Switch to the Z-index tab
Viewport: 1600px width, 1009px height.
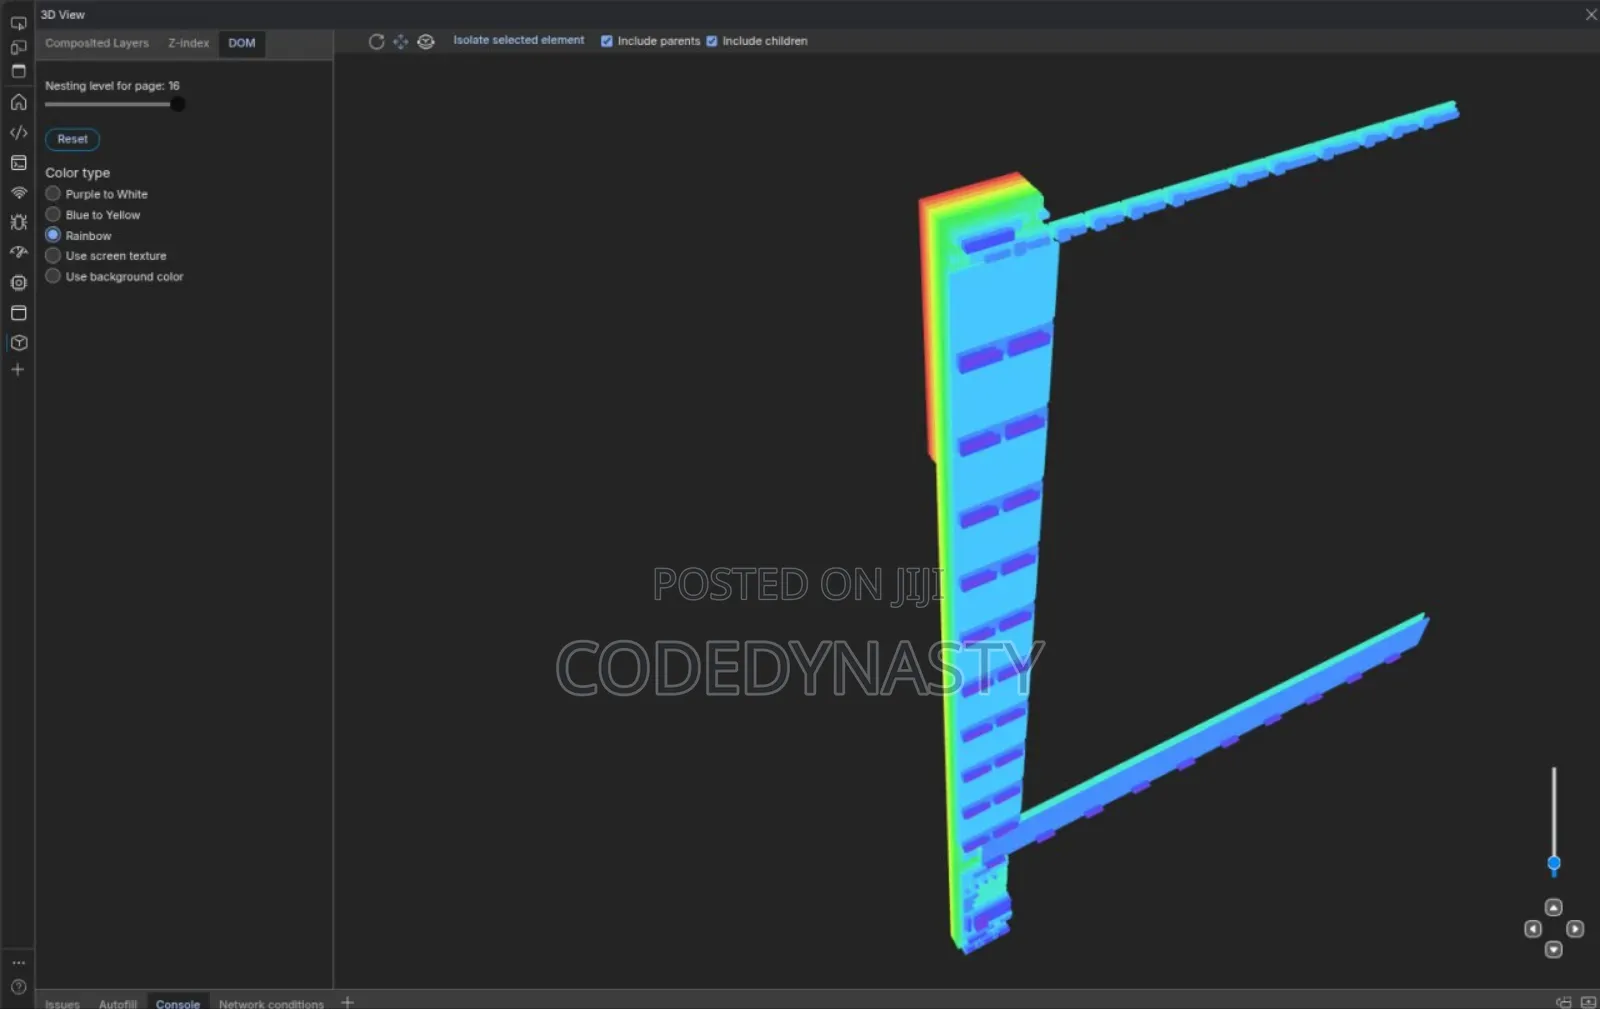pos(188,43)
